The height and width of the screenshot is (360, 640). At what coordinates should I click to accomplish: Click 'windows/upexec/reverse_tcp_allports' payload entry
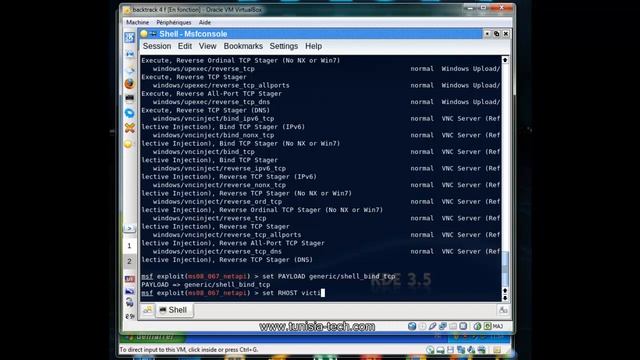click(221, 85)
